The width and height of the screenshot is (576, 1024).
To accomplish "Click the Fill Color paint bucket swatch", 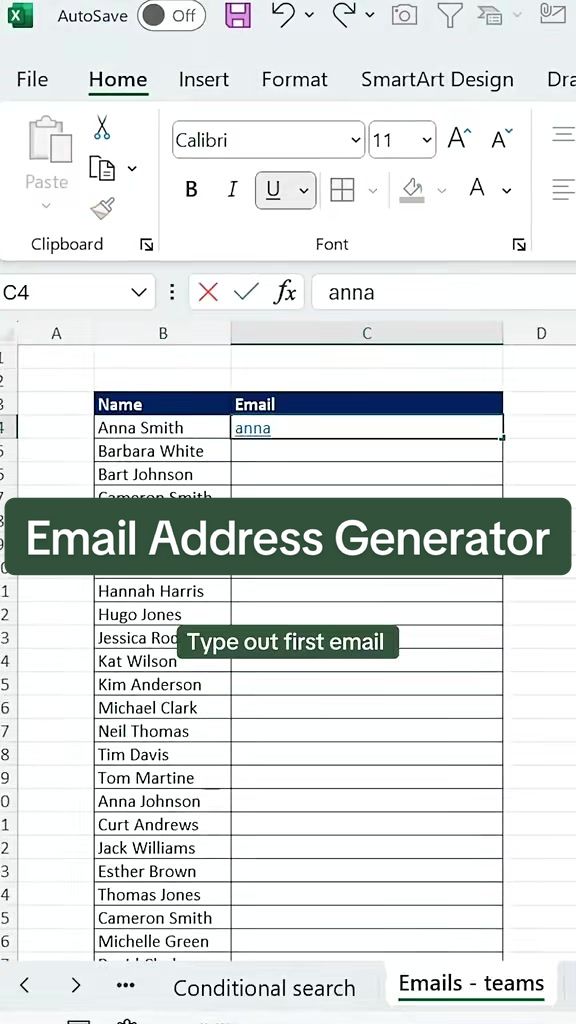I will 411,191.
